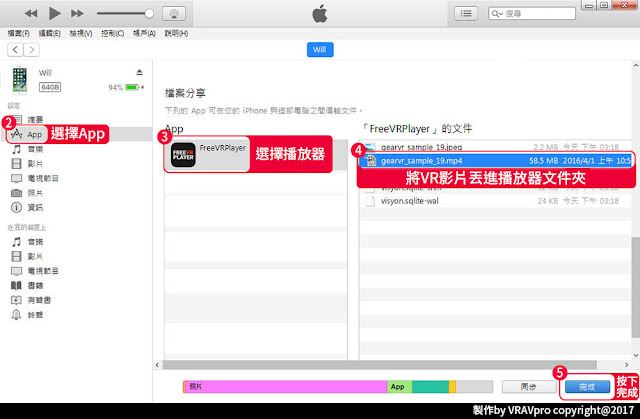Click the Photos segment in storage bar
Image resolution: width=640 pixels, height=419 pixels.
pos(286,386)
